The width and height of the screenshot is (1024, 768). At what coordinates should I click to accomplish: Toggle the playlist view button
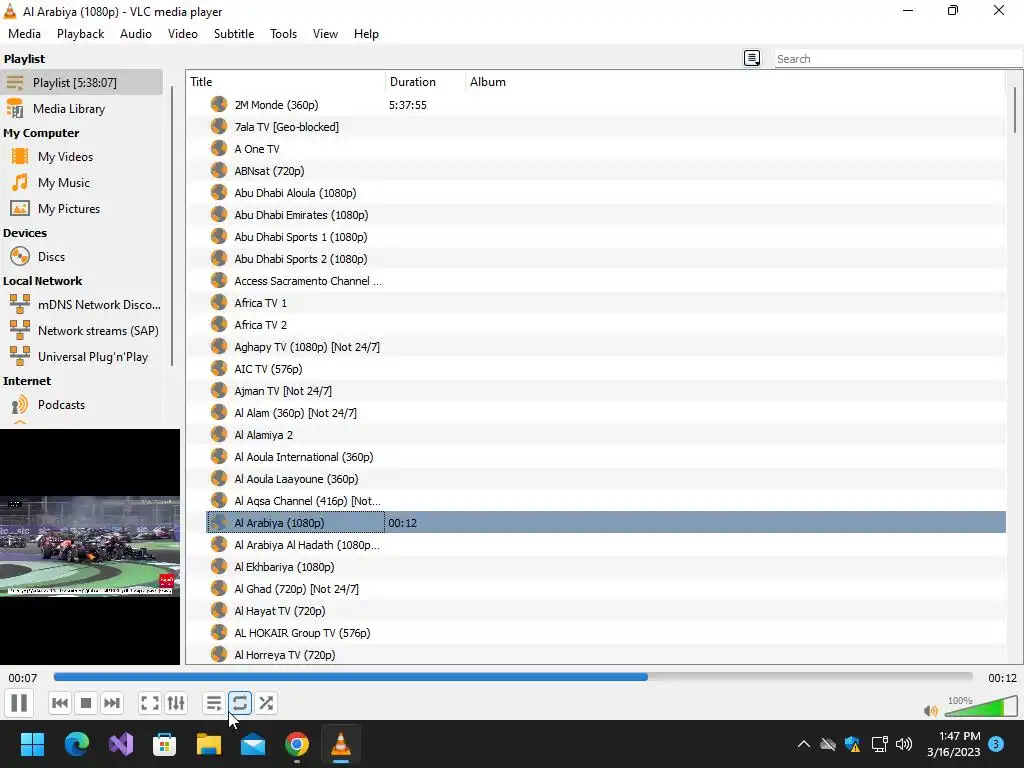pyautogui.click(x=214, y=703)
